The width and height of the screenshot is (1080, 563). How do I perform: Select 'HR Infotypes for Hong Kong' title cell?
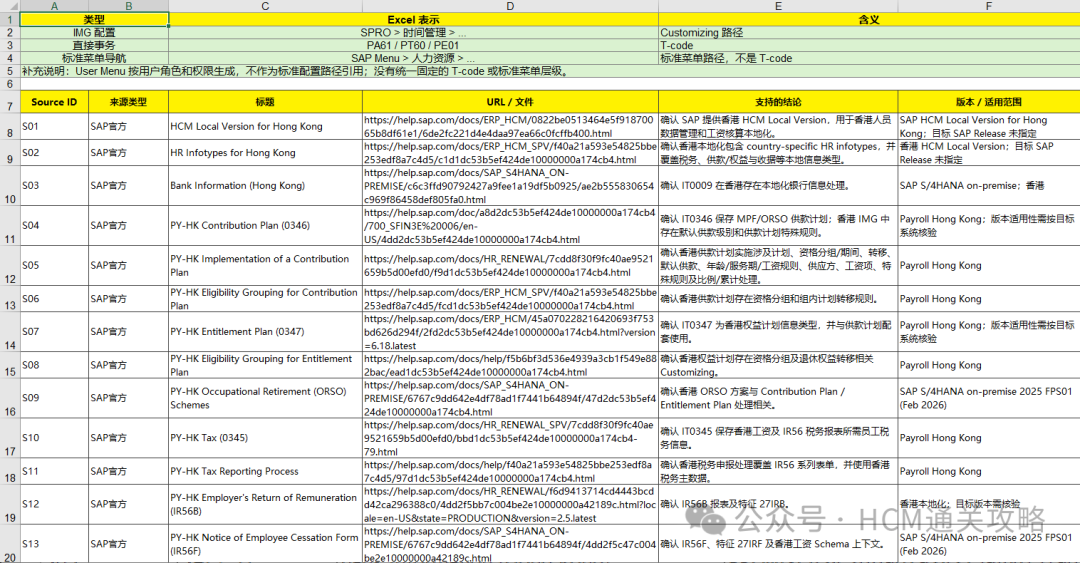pyautogui.click(x=265, y=153)
